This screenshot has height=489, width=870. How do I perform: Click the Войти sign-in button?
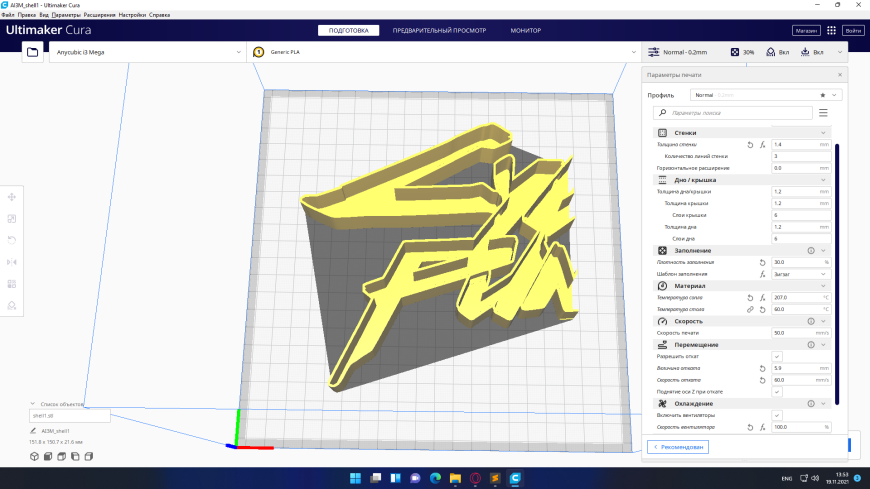click(853, 31)
